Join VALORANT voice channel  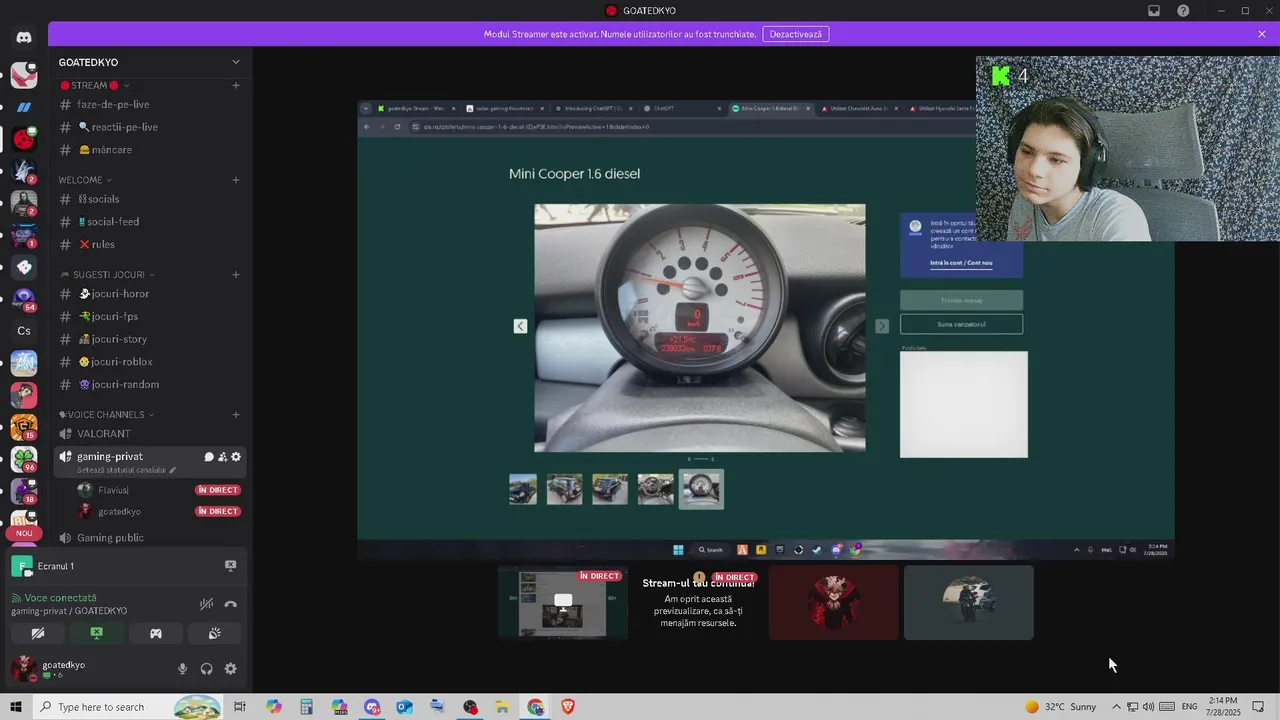pyautogui.click(x=150, y=434)
